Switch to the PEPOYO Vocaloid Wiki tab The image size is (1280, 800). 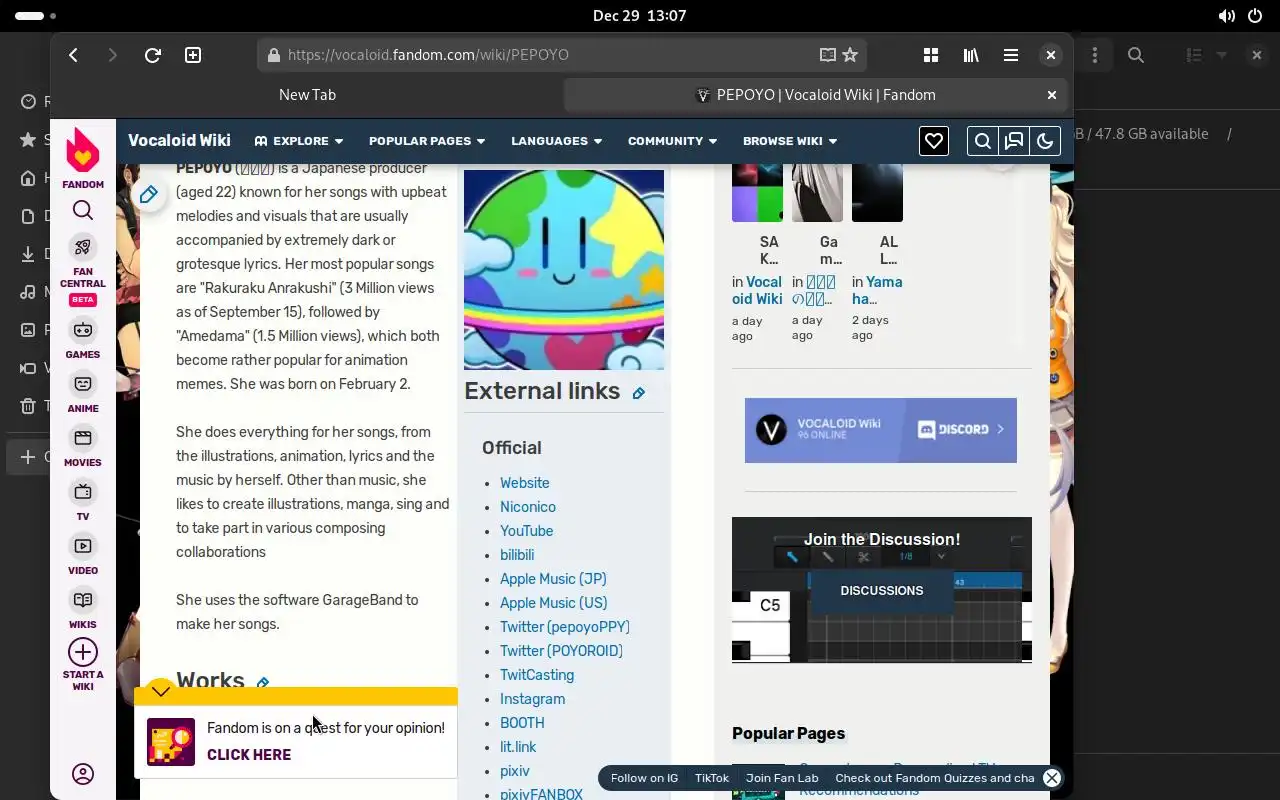815,95
